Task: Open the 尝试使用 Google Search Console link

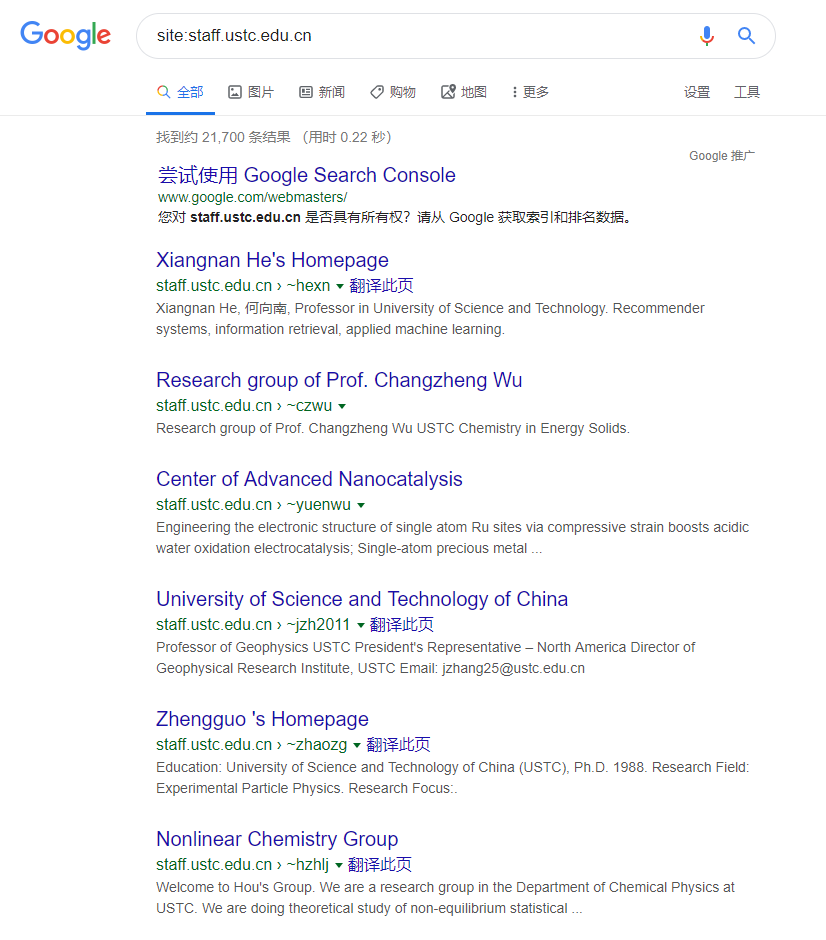Action: [x=306, y=175]
